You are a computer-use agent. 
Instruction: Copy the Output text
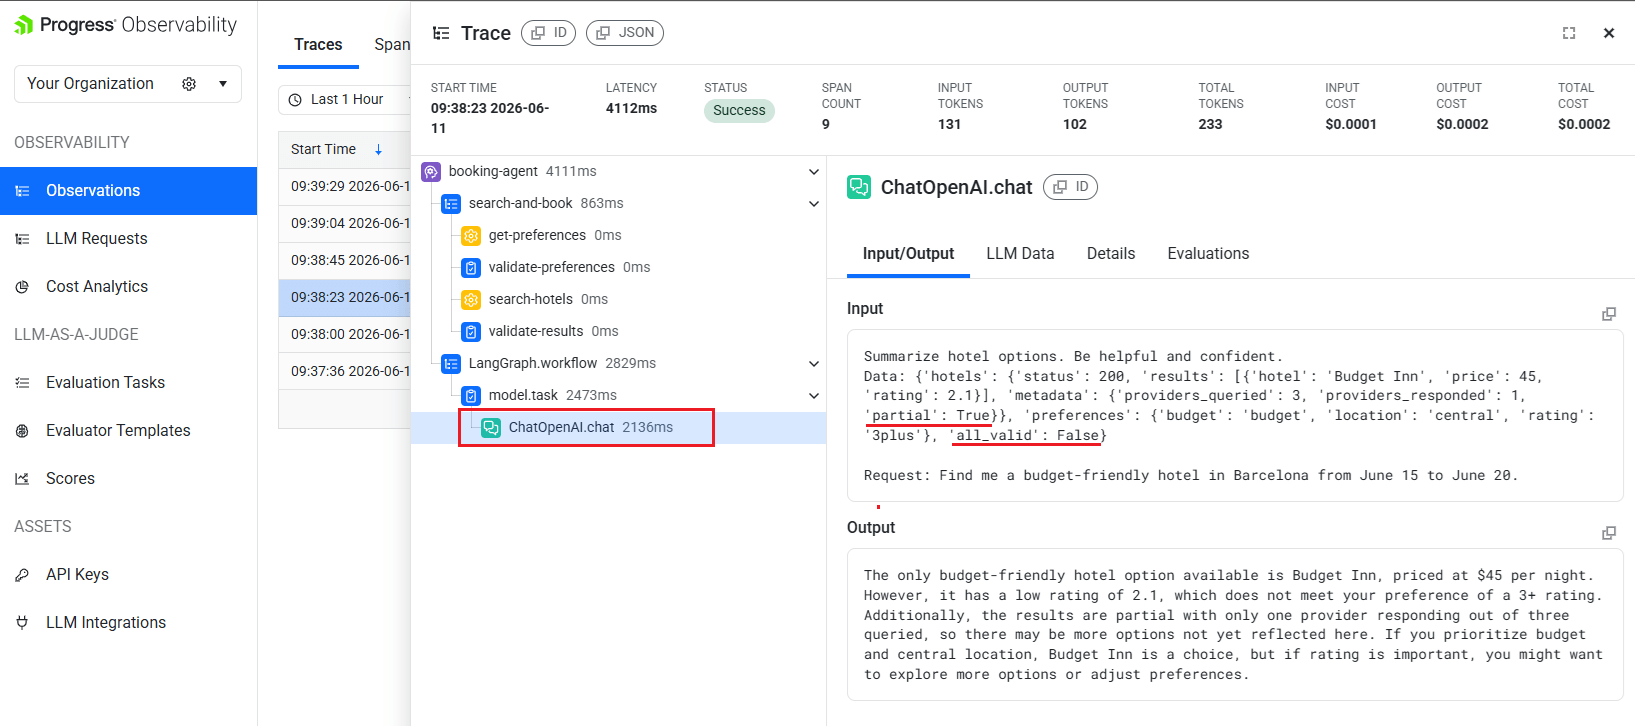1609,533
